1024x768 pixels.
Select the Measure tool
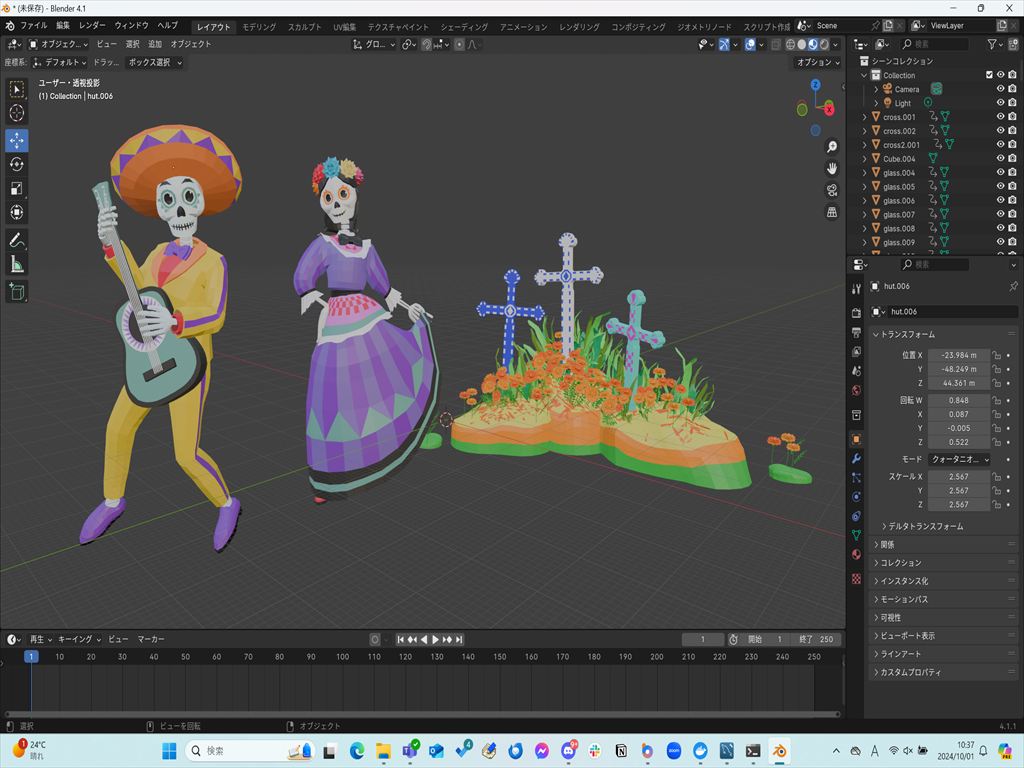point(17,264)
